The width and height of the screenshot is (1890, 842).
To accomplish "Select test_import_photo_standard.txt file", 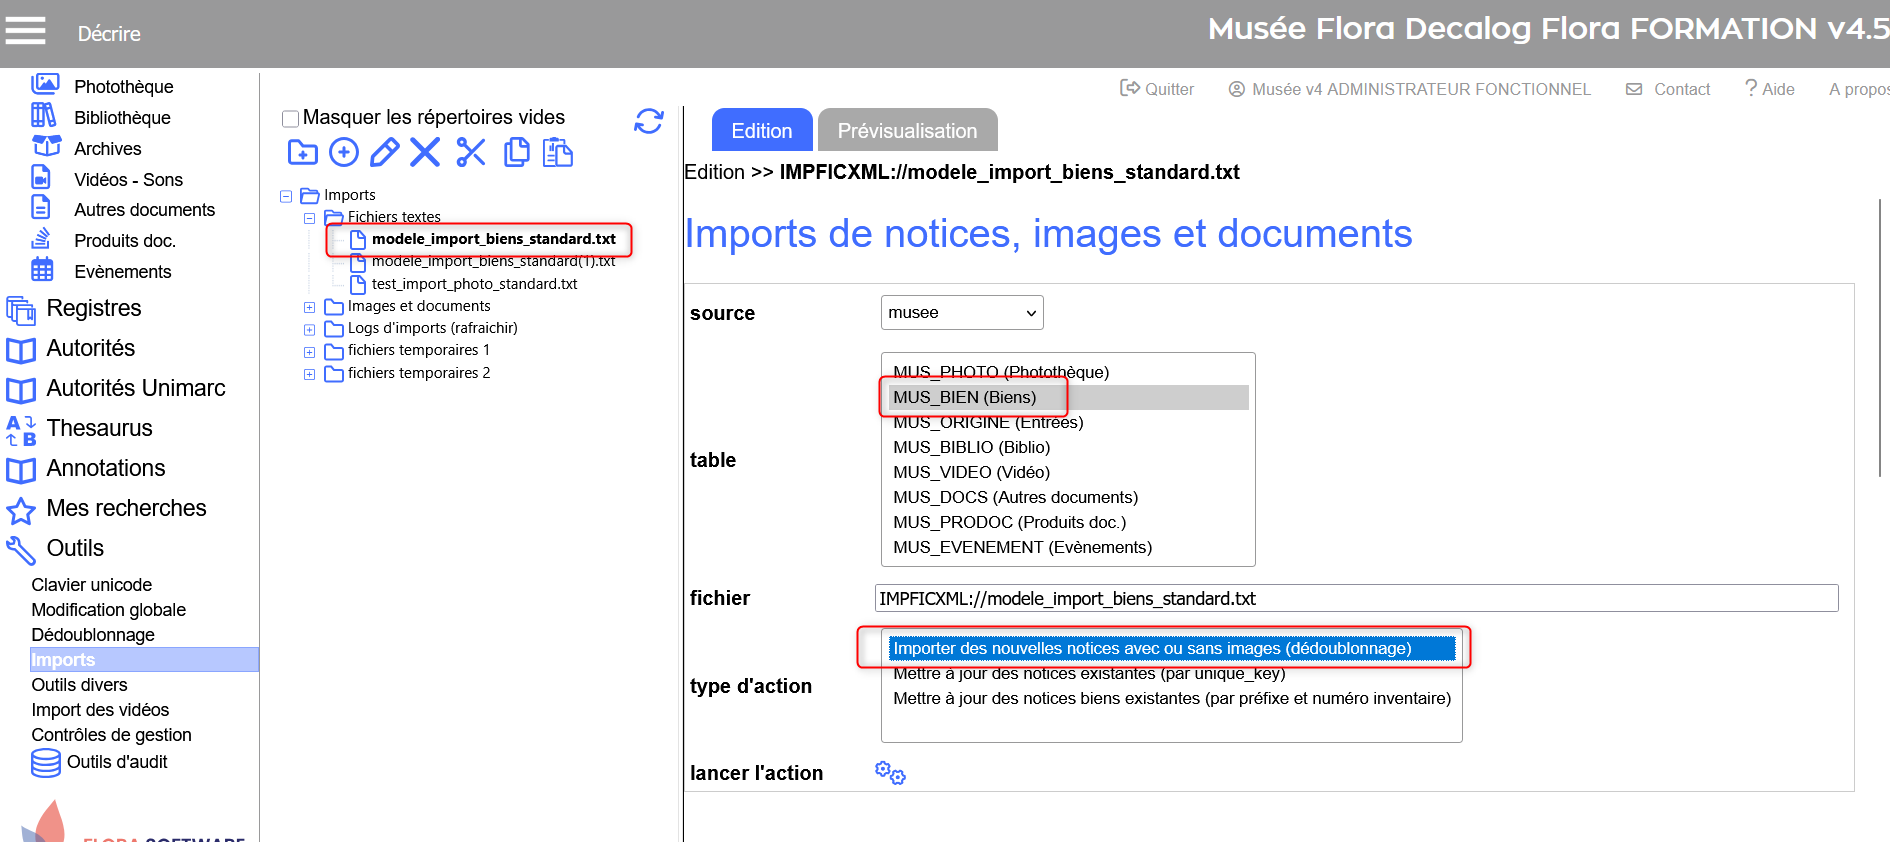I will pyautogui.click(x=474, y=284).
